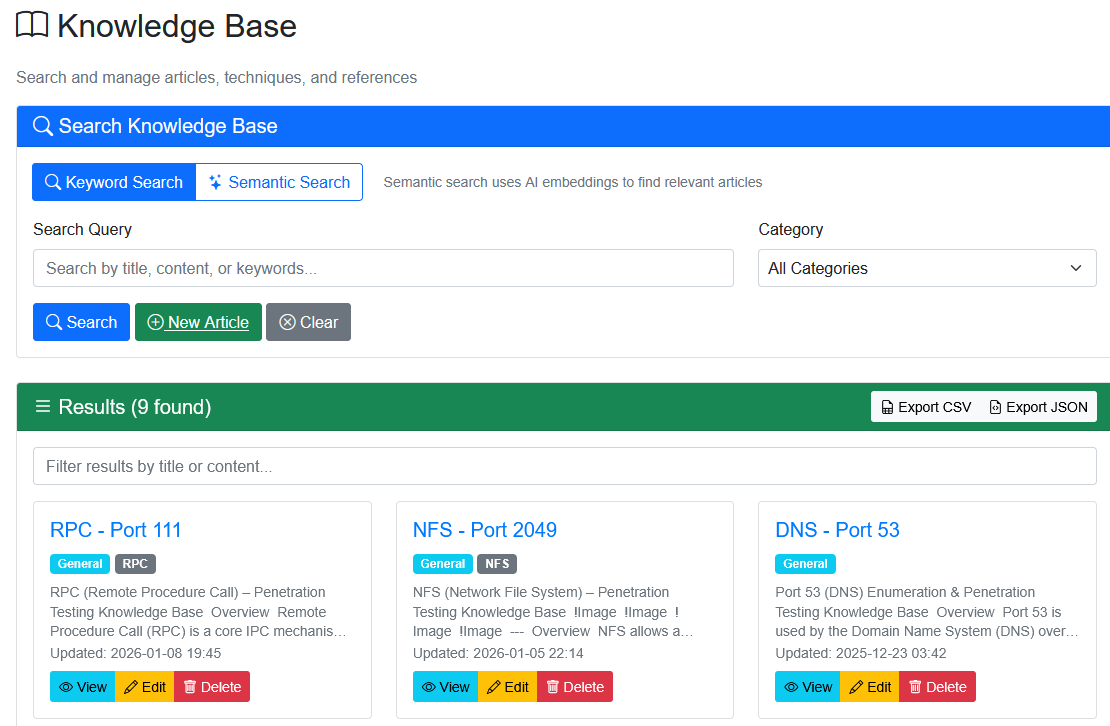Edit the NFS - Port 2049 article

[x=507, y=687]
